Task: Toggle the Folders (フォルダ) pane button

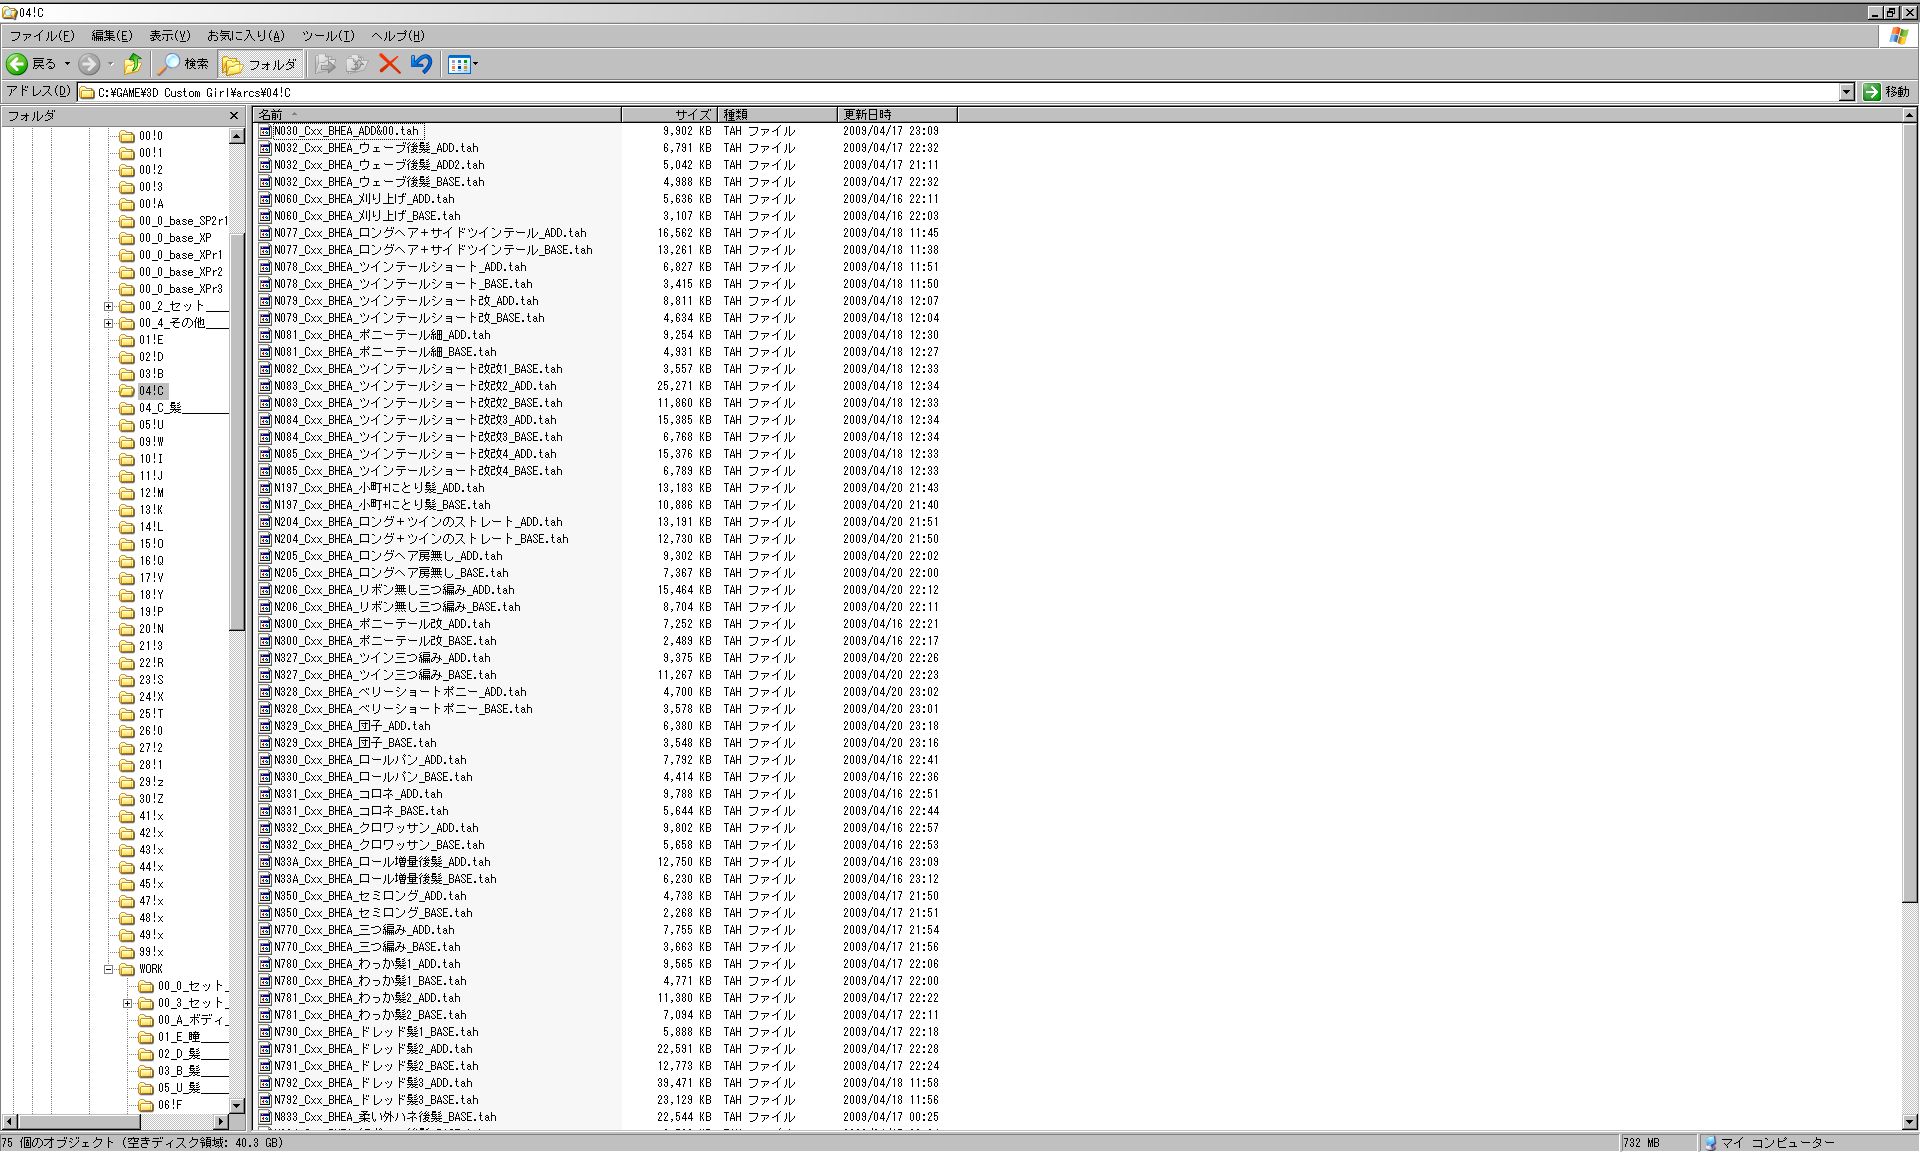Action: (x=260, y=64)
